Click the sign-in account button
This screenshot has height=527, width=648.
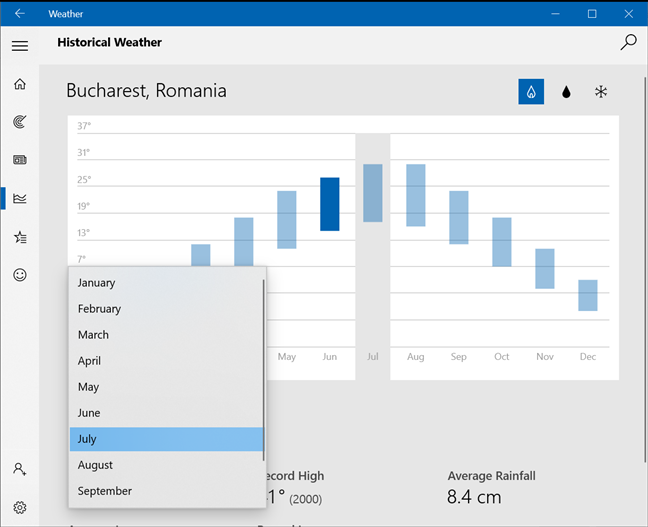[19, 469]
